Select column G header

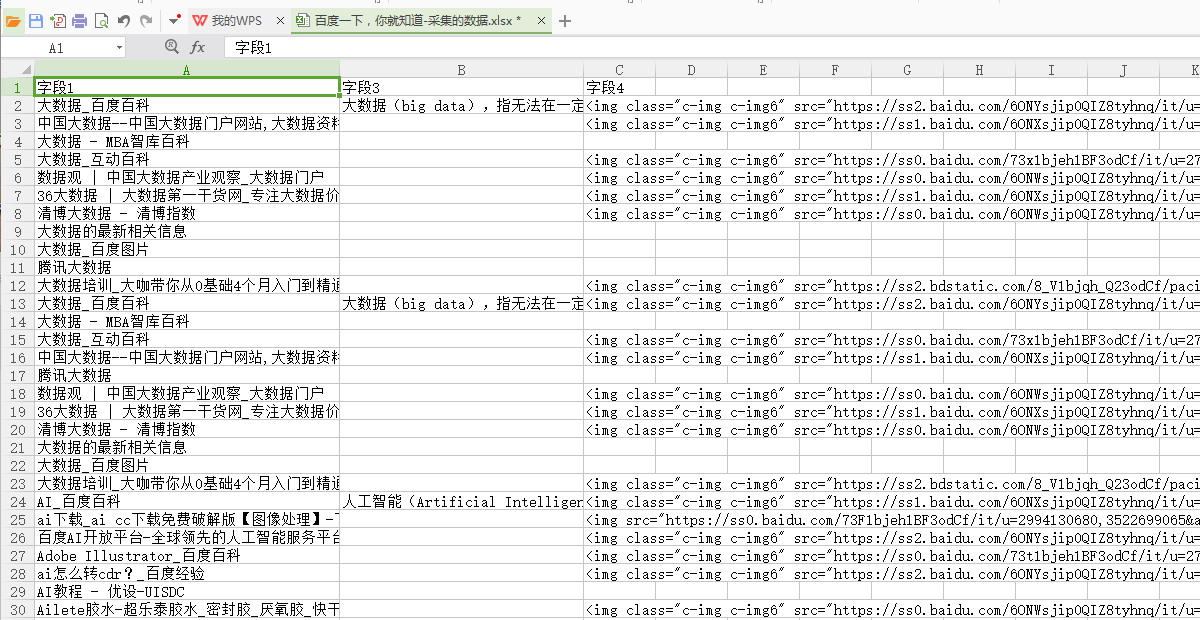908,70
